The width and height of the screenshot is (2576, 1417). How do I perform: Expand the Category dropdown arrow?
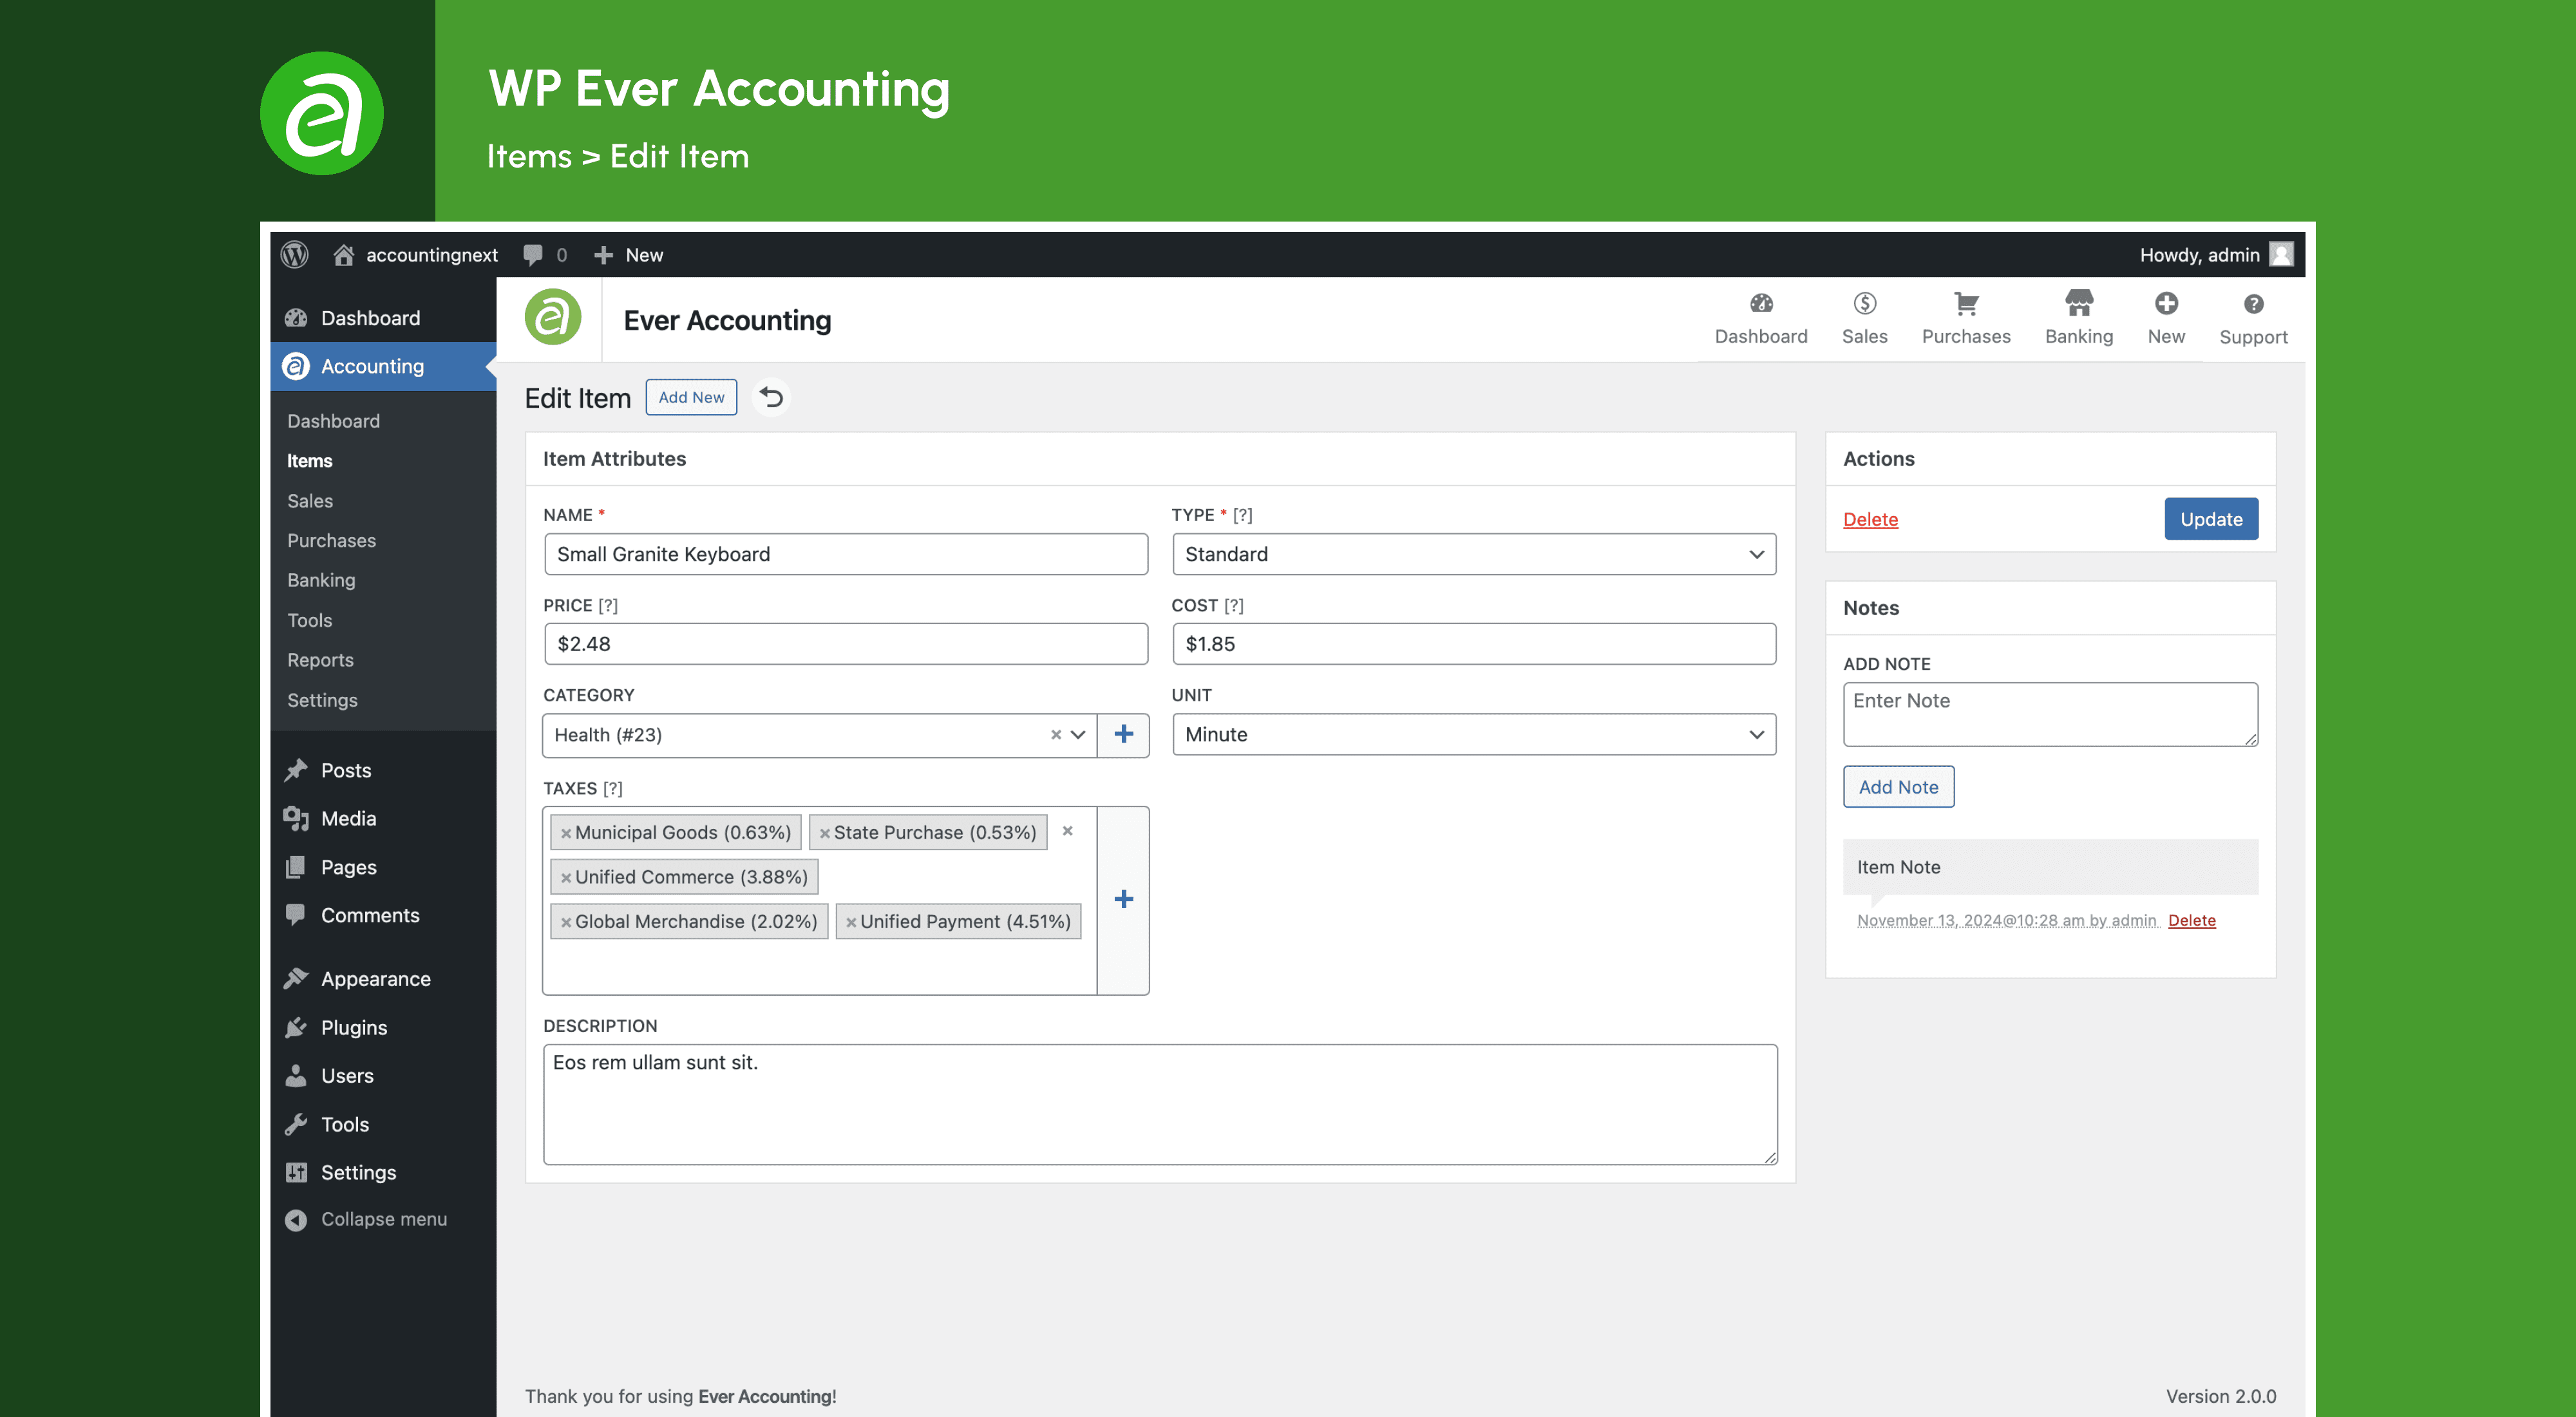1078,734
